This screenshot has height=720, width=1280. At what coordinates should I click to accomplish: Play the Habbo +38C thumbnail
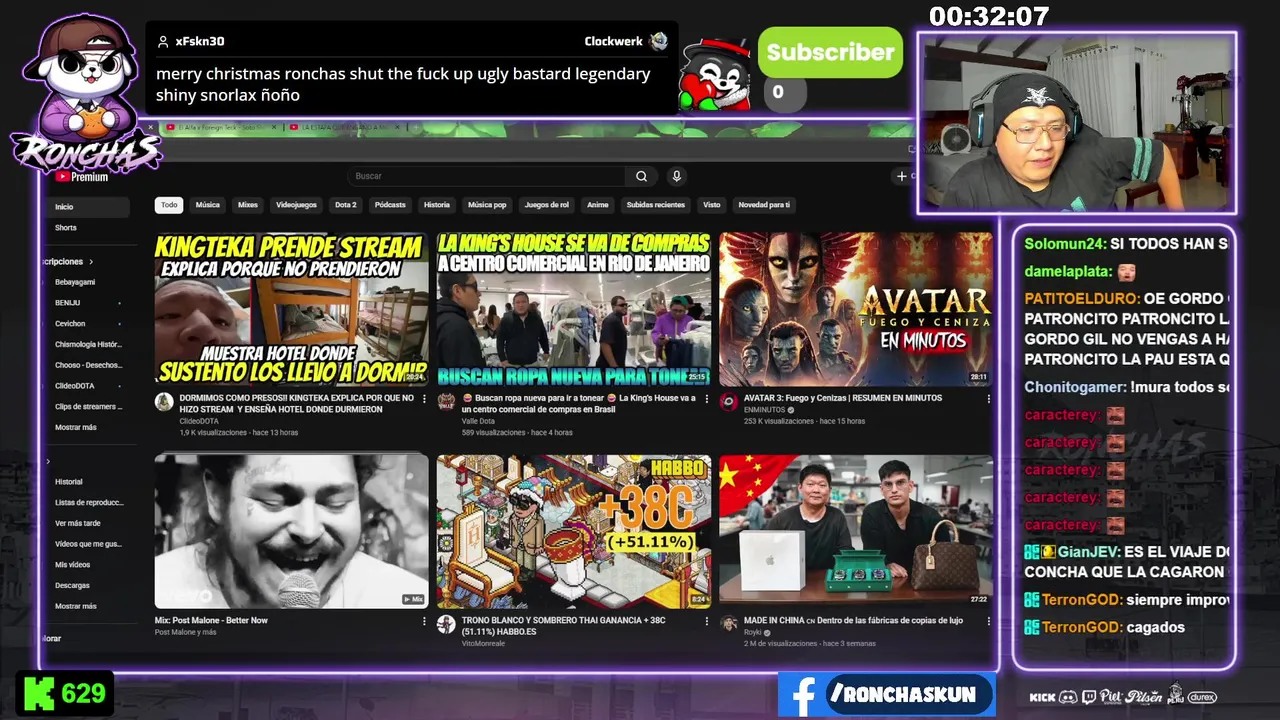pos(573,531)
